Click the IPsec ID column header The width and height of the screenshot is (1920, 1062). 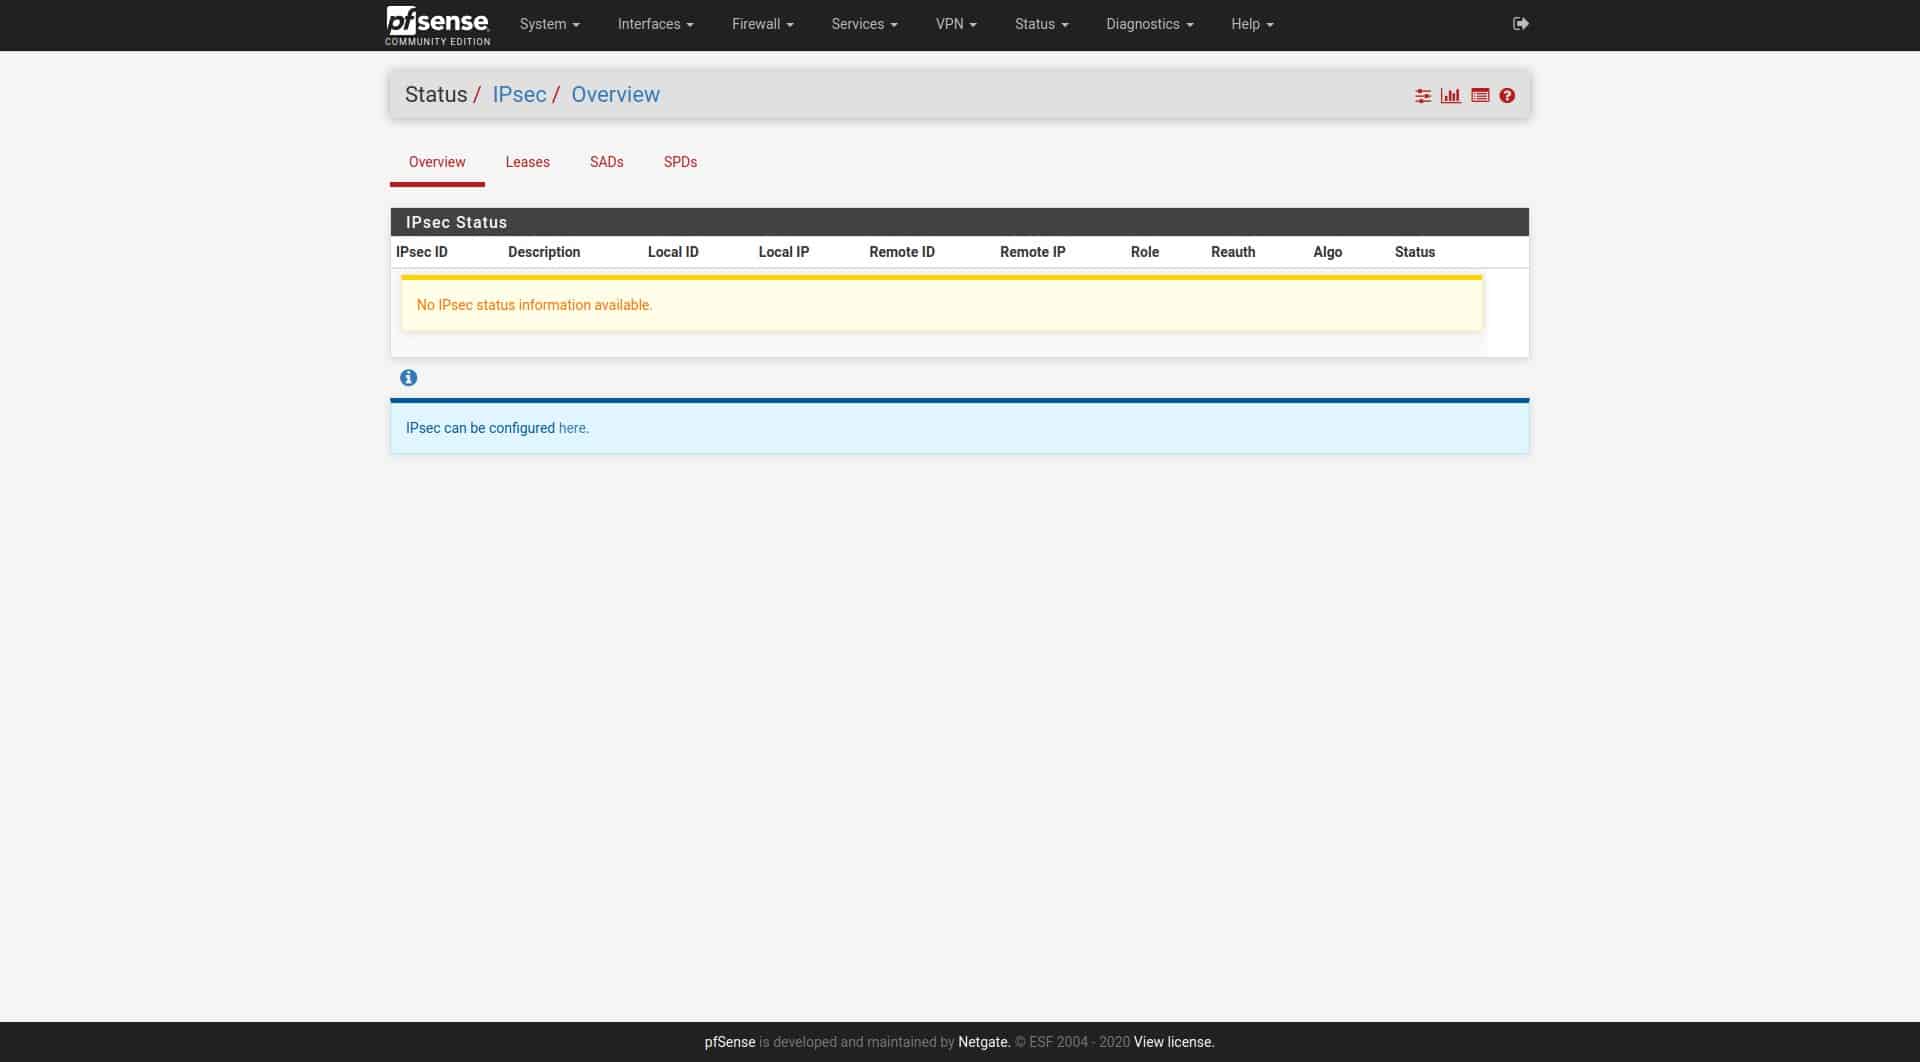coord(422,252)
